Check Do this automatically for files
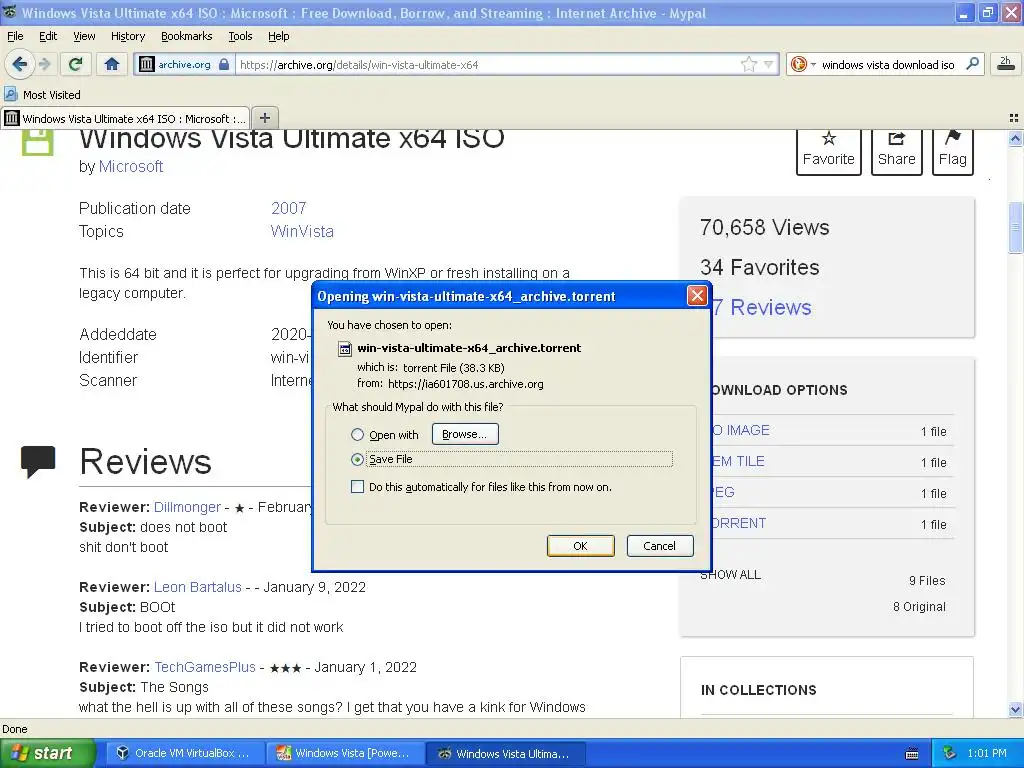This screenshot has height=768, width=1024. click(357, 487)
